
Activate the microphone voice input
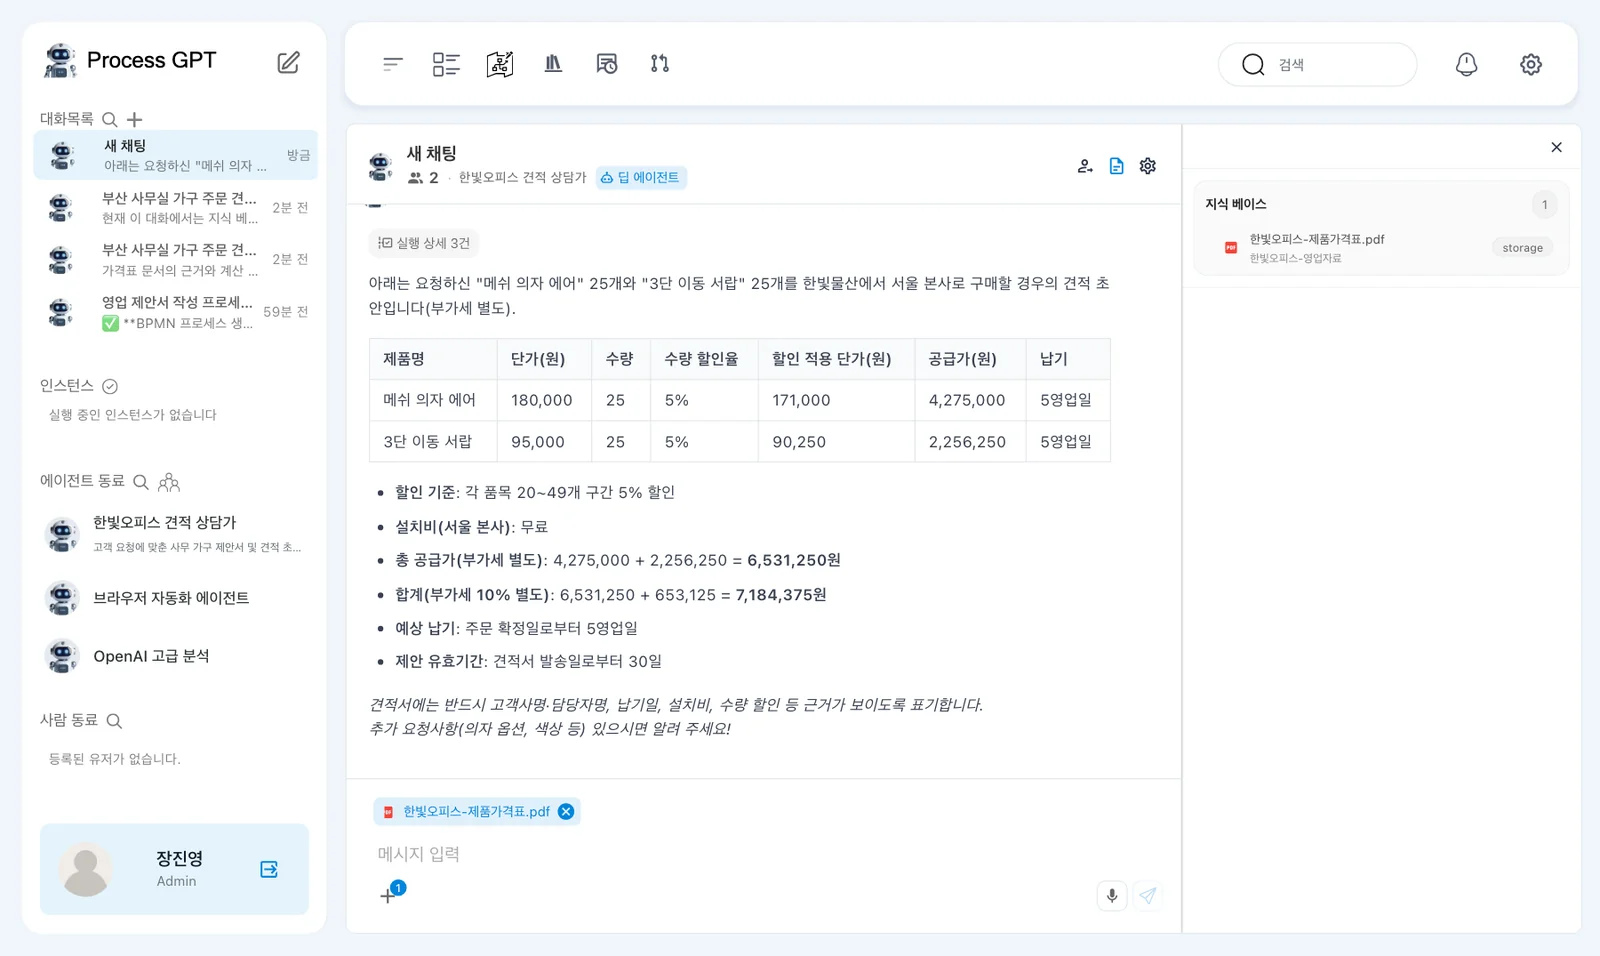[x=1112, y=895]
